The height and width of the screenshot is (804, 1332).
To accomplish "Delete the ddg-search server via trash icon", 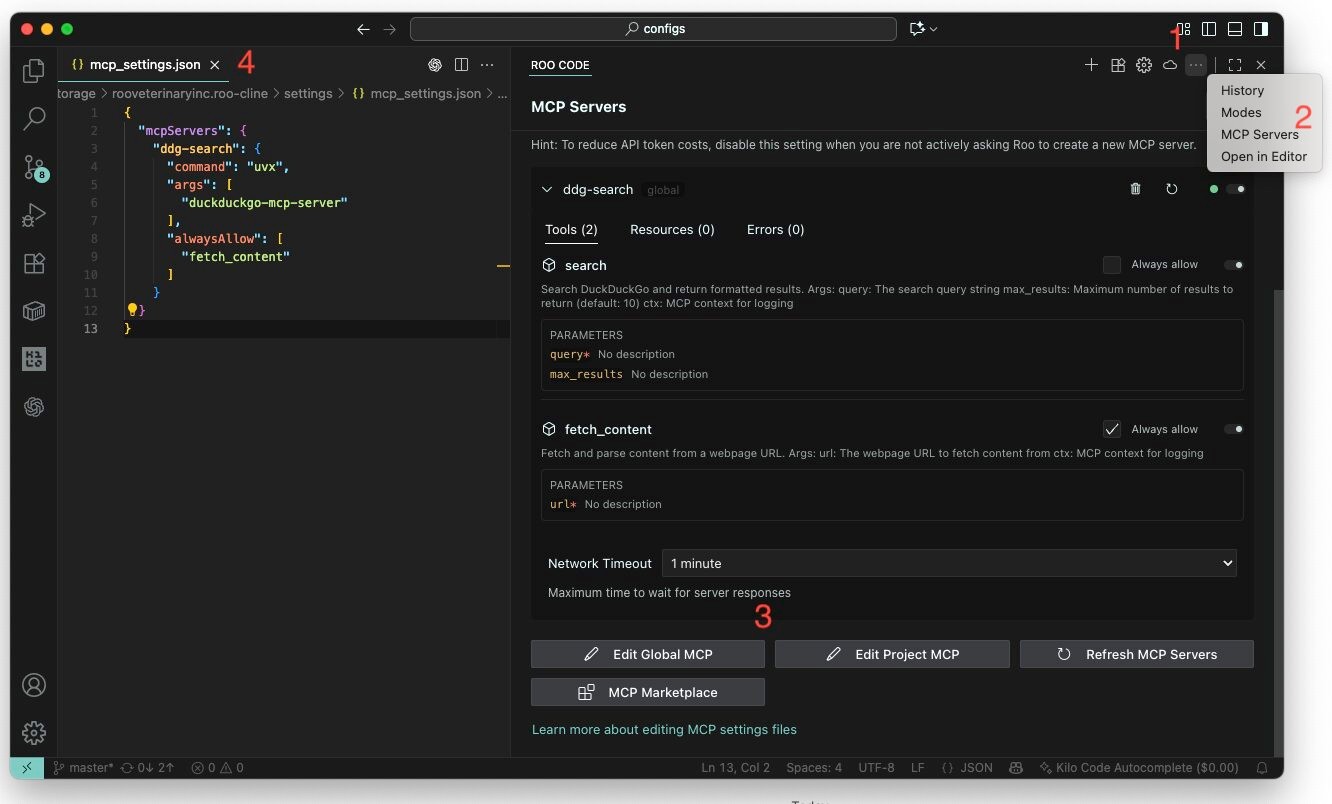I will click(x=1135, y=188).
